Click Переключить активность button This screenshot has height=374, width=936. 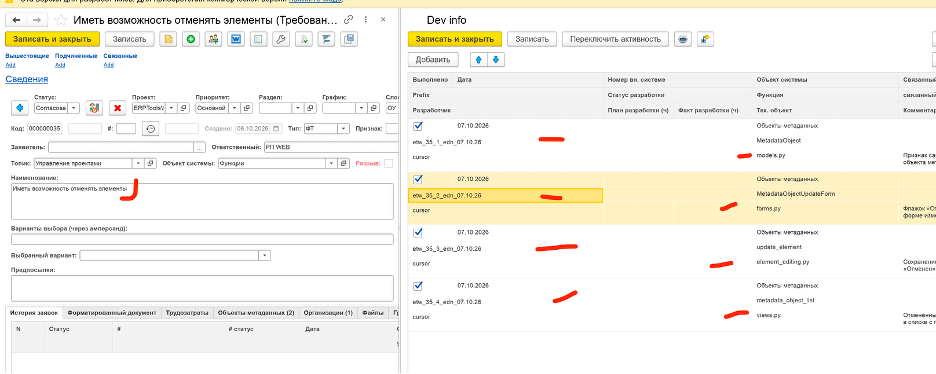[615, 39]
